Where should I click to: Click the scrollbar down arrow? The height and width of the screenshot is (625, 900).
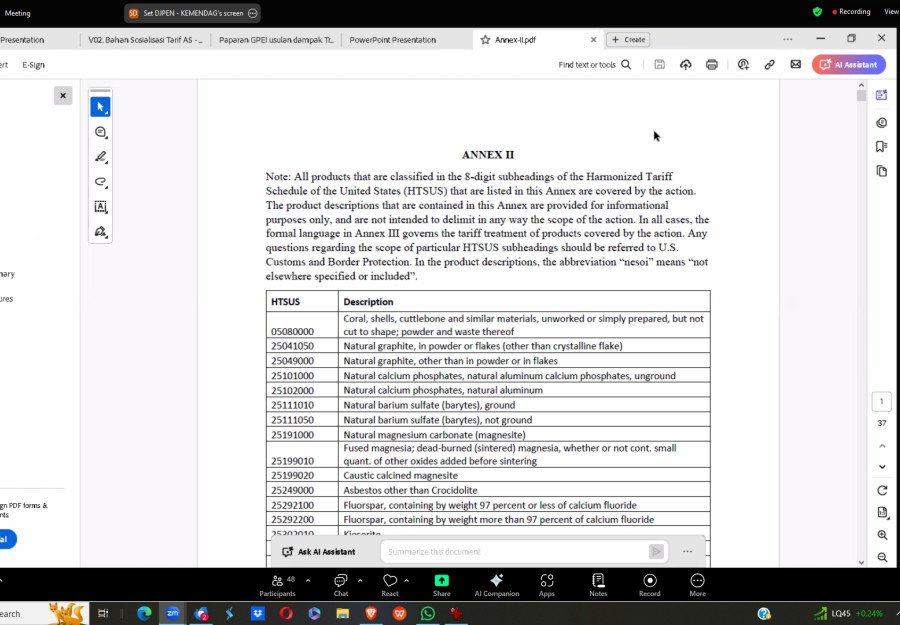[861, 562]
